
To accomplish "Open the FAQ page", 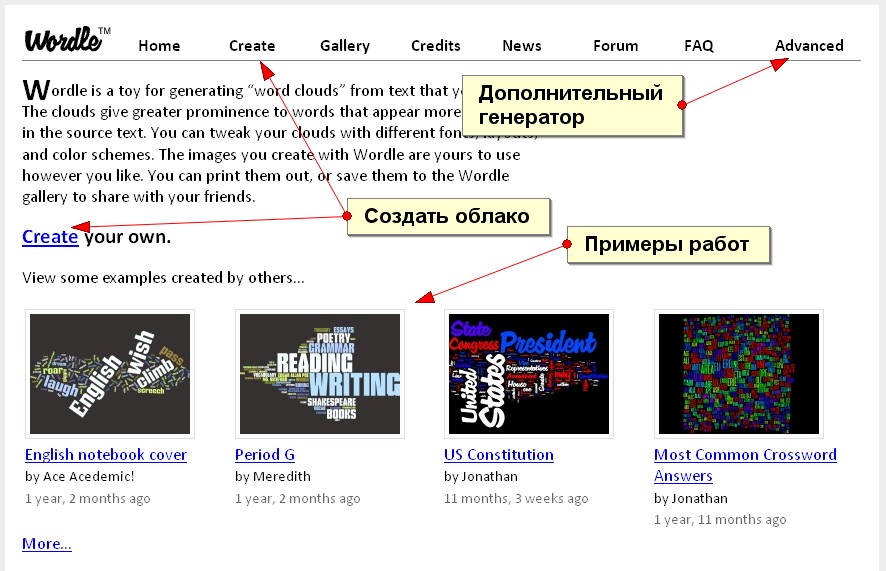I will coord(699,46).
